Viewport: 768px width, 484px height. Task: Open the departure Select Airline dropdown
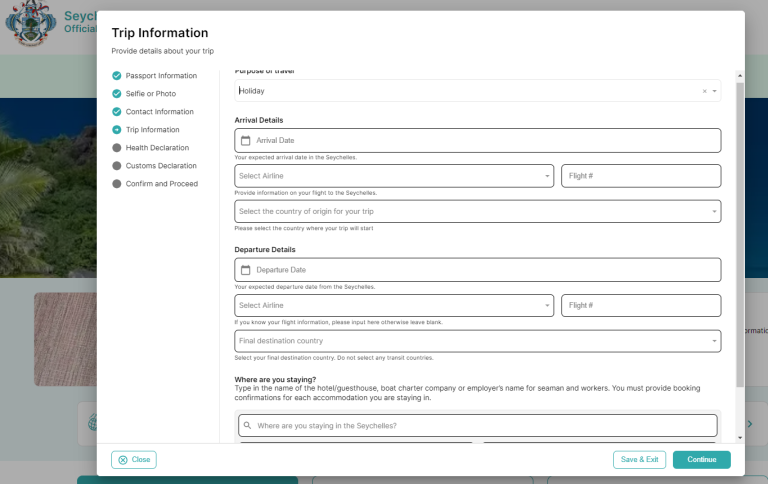tap(547, 305)
